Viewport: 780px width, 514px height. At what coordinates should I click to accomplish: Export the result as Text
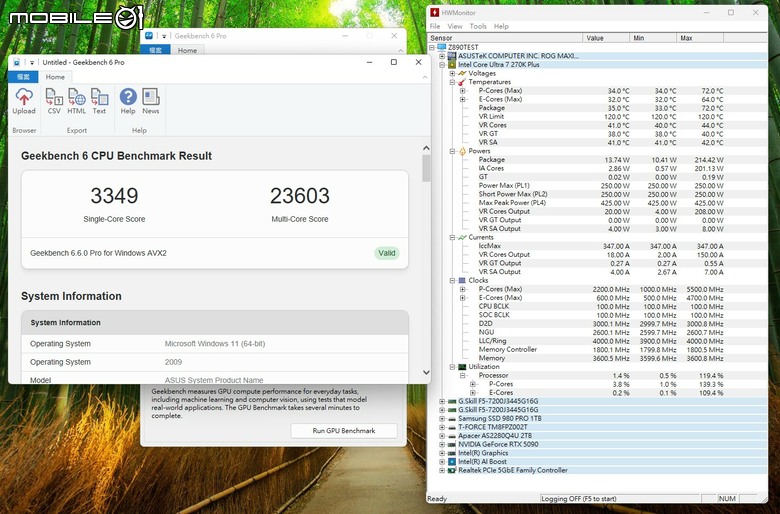coord(99,101)
